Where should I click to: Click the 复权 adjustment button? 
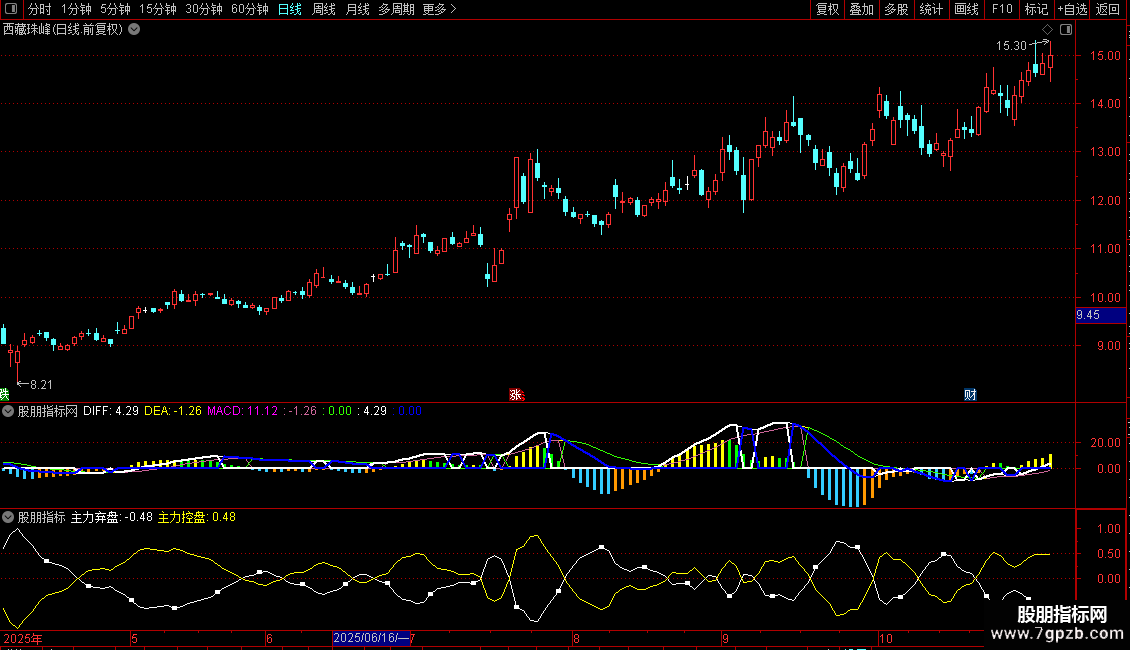click(827, 9)
